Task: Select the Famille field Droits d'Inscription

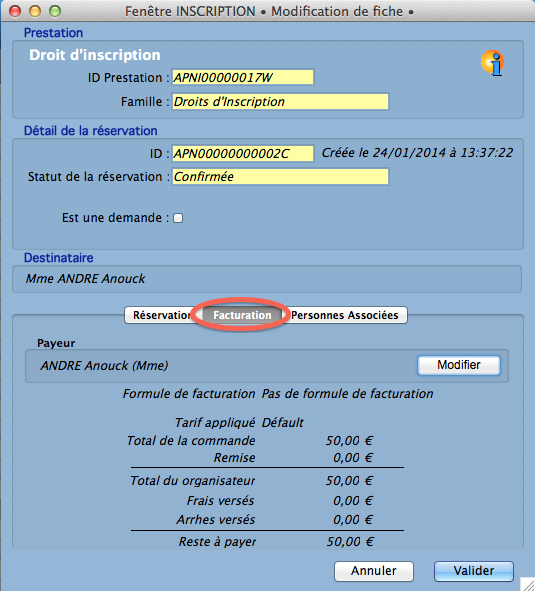Action: [280, 102]
